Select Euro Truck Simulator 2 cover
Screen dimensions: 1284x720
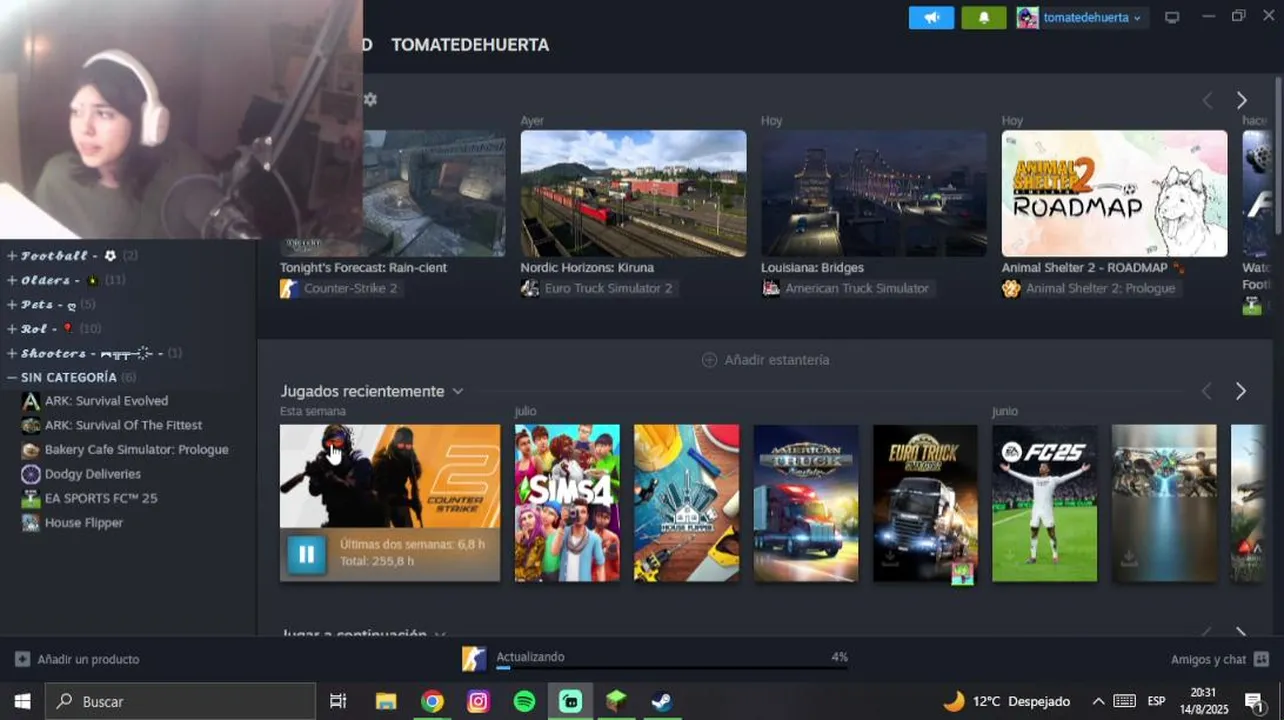pos(925,503)
